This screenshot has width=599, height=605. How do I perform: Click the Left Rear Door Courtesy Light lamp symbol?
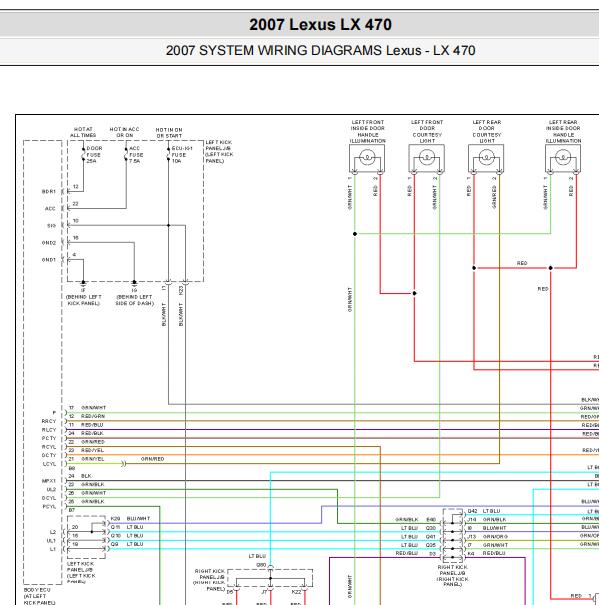(486, 158)
